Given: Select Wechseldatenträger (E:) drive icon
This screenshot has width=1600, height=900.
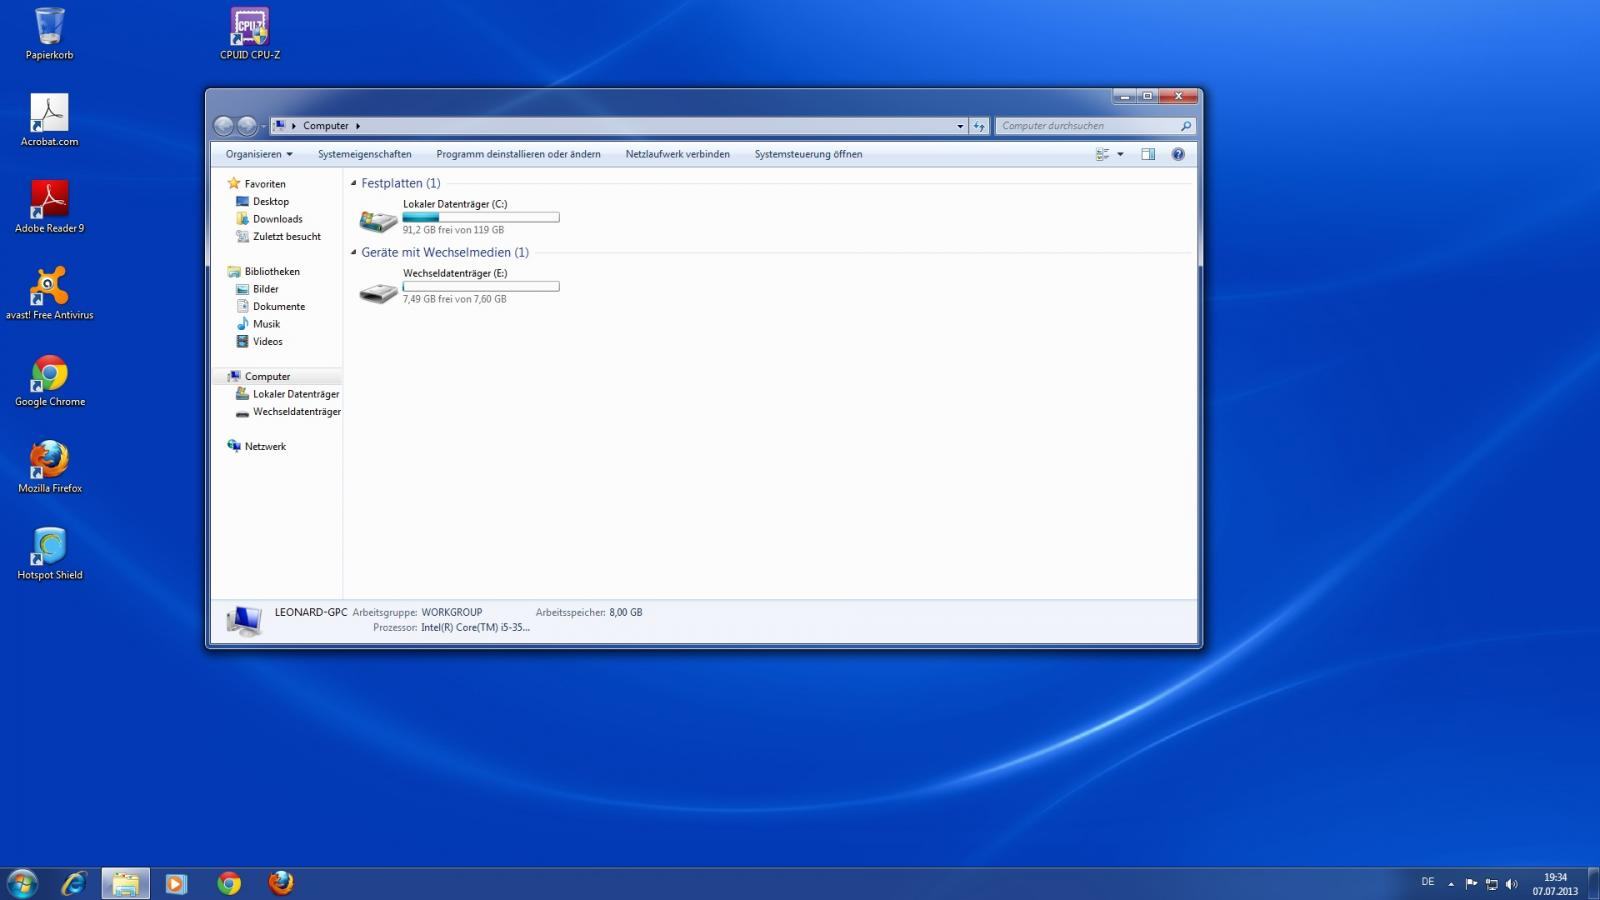Looking at the screenshot, I should 378,291.
